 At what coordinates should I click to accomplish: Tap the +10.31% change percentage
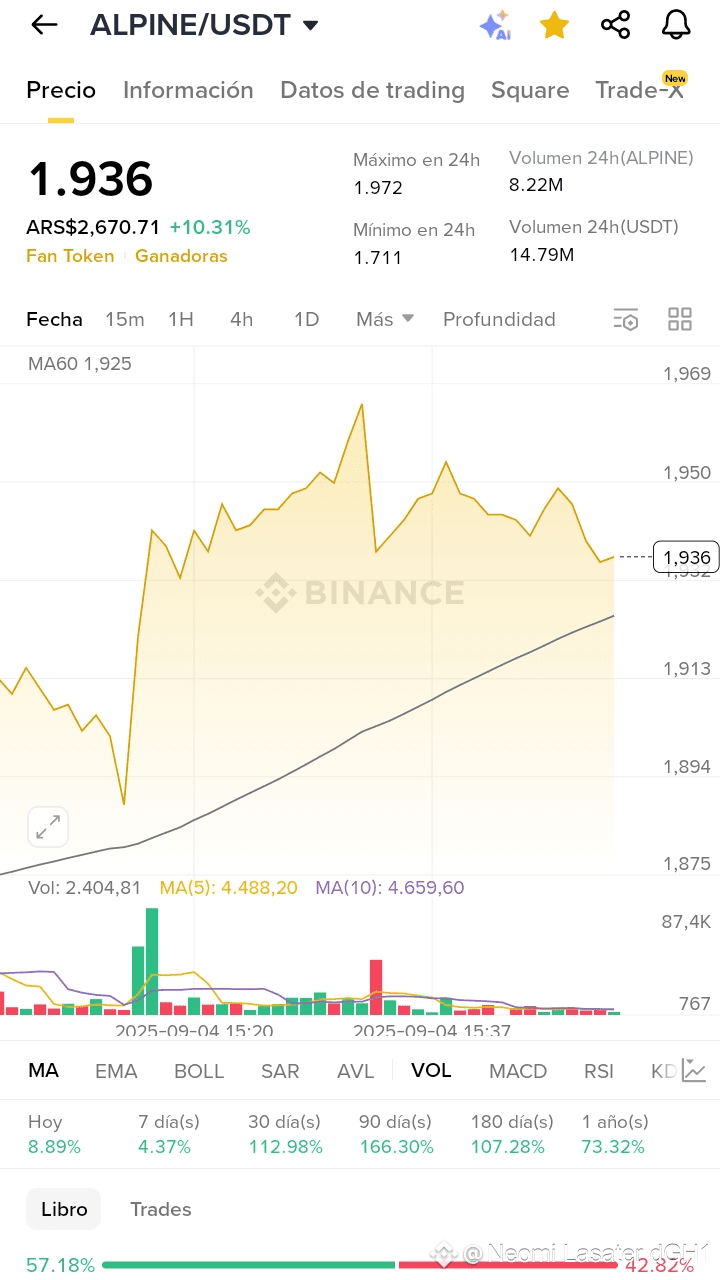coord(210,228)
